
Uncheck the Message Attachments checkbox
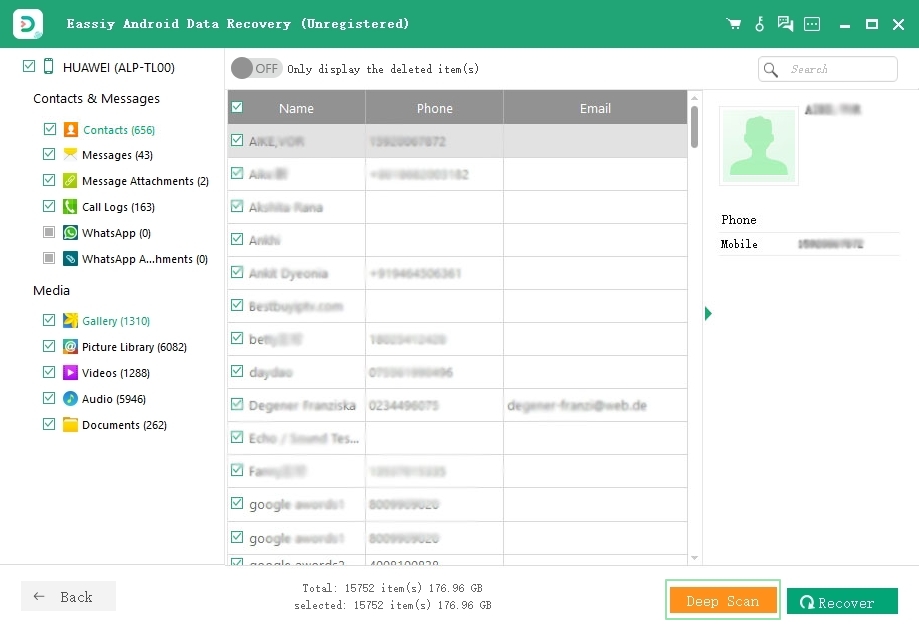click(x=49, y=180)
